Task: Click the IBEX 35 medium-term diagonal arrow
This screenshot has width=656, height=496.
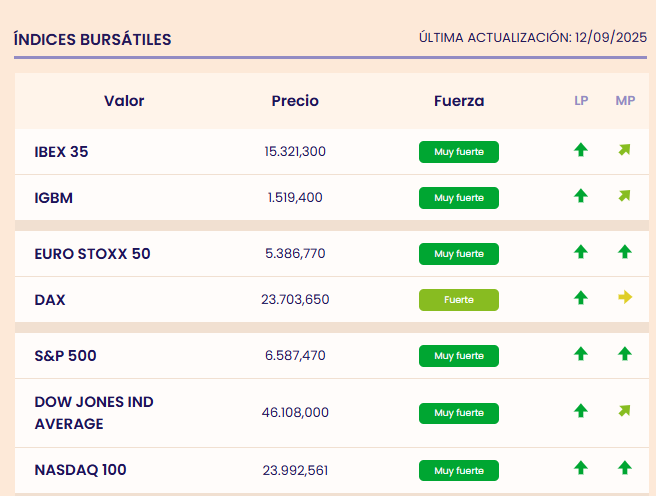Action: pos(625,151)
